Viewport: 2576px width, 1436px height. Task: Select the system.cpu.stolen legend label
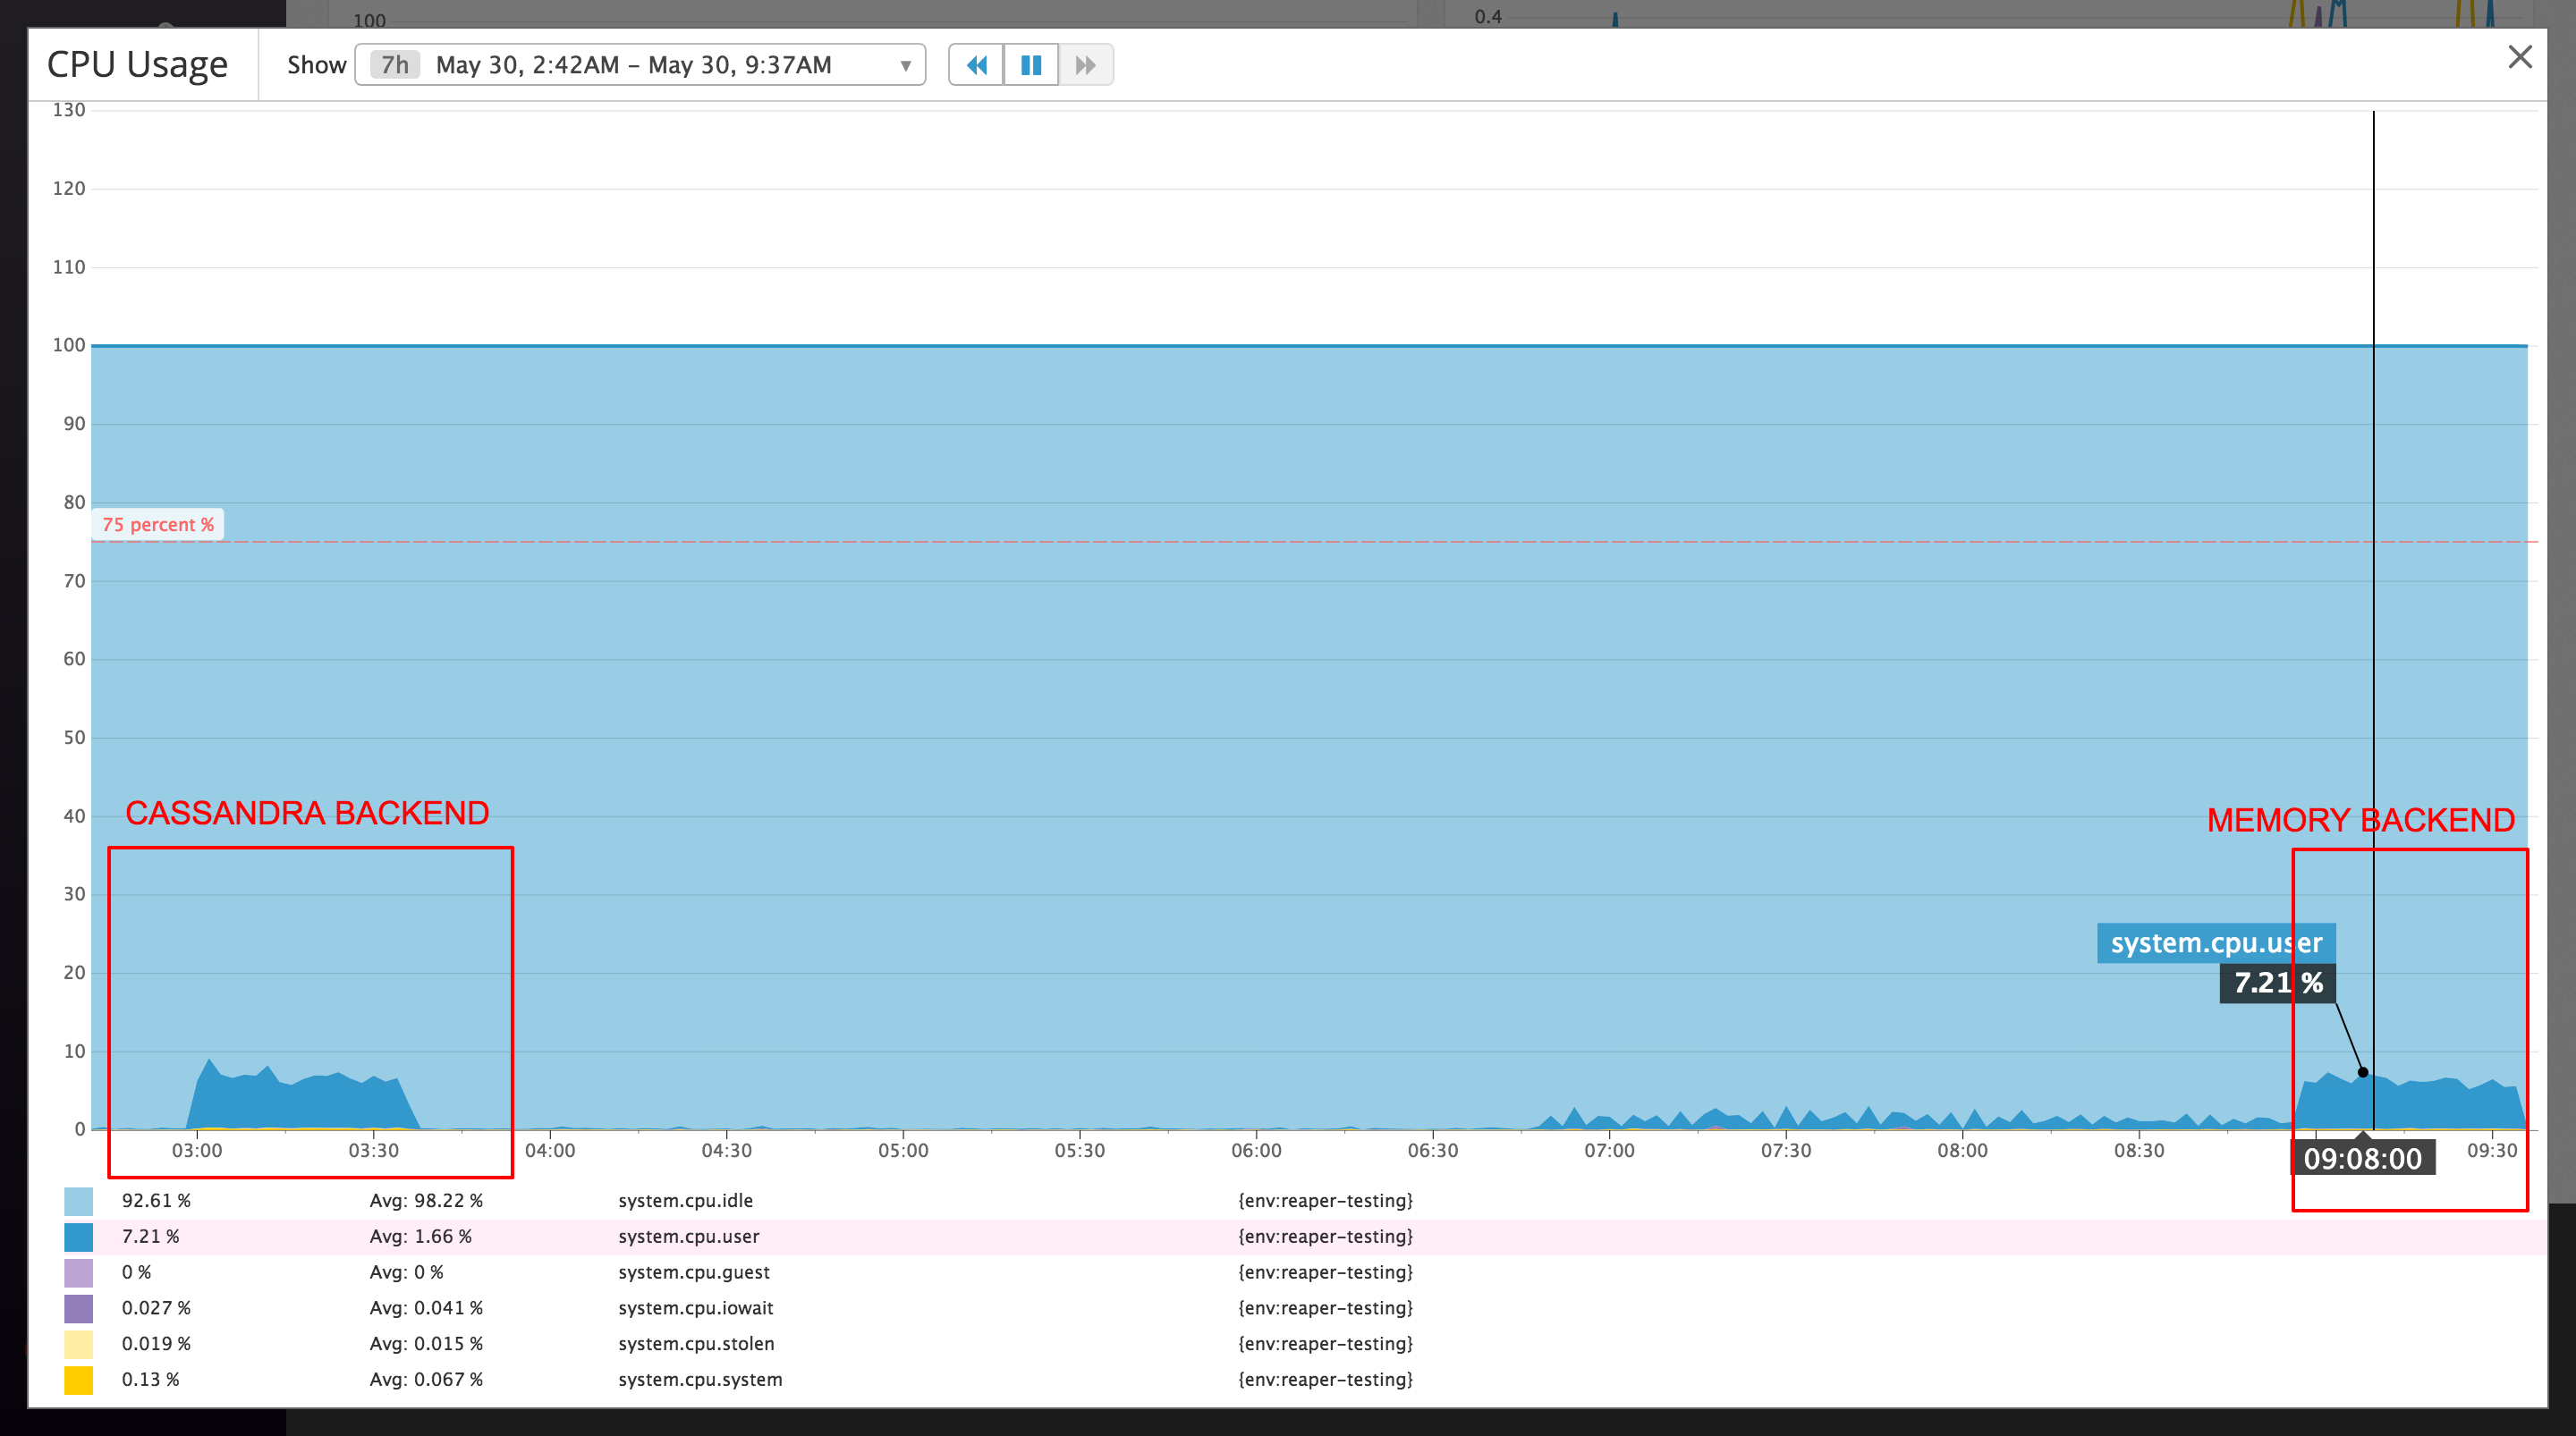pos(697,1344)
